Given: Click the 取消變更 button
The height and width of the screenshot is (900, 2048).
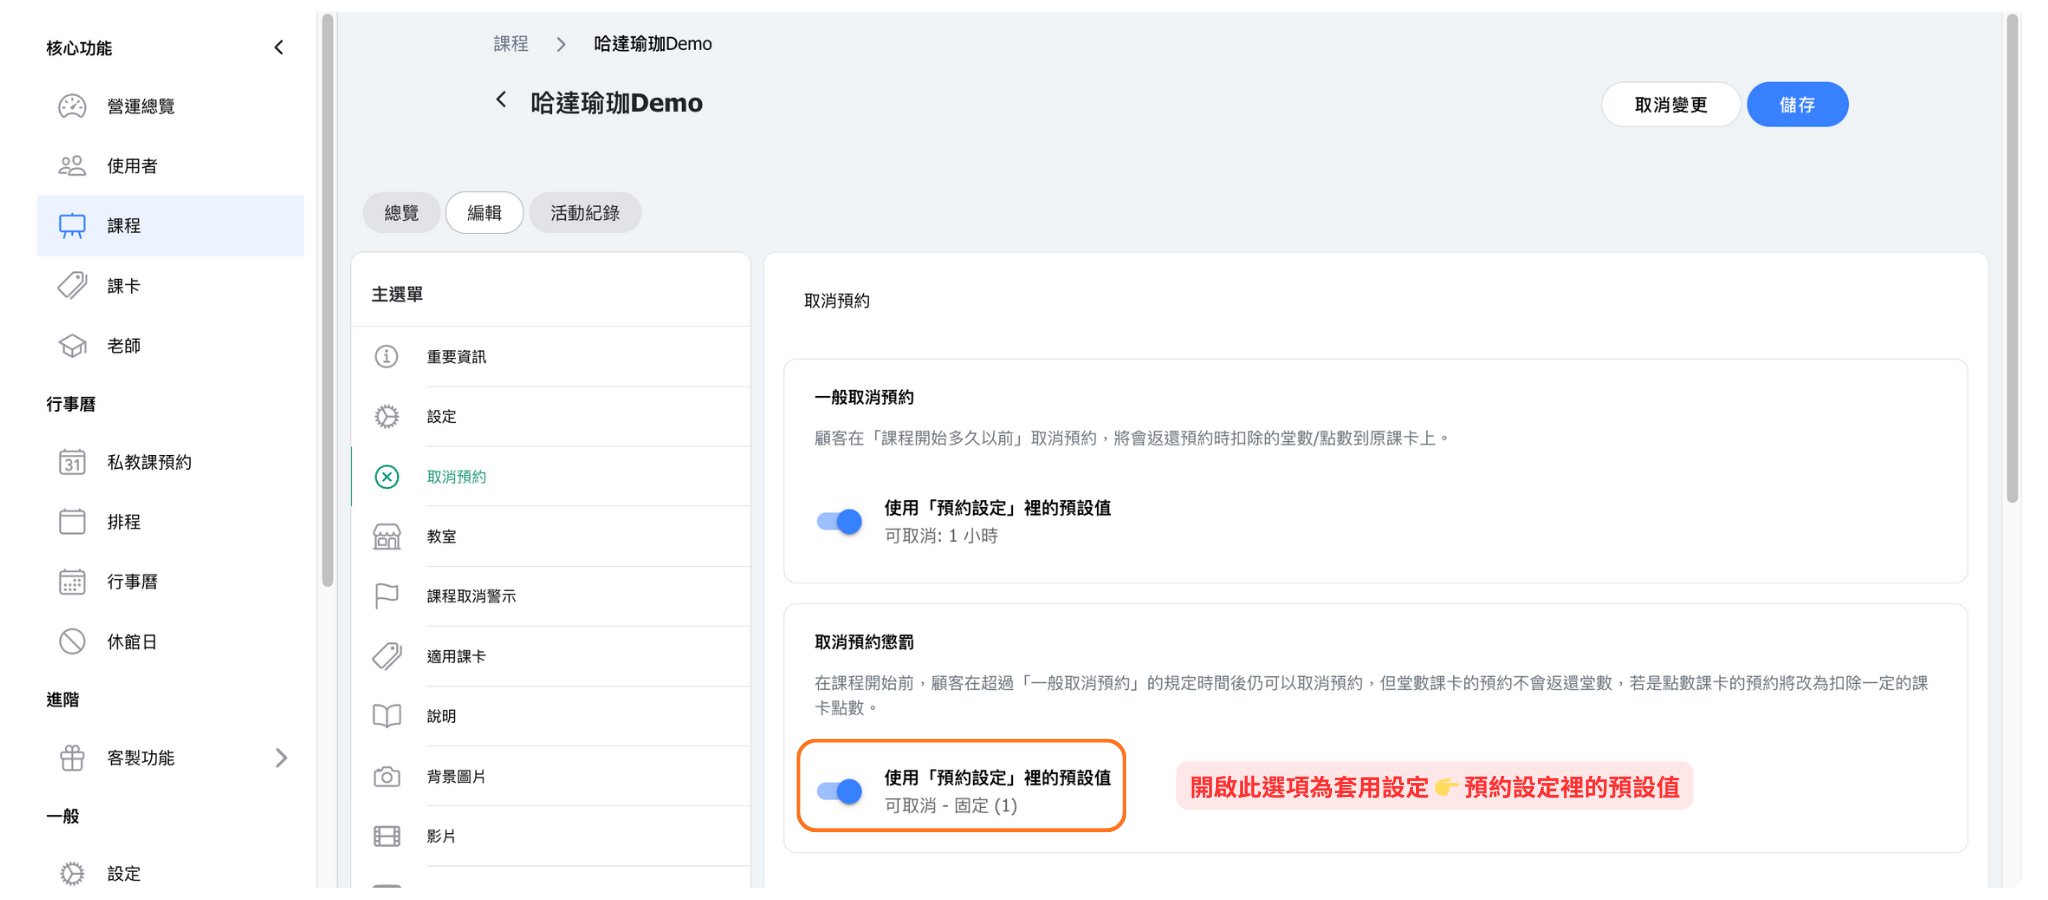Looking at the screenshot, I should [x=1670, y=105].
